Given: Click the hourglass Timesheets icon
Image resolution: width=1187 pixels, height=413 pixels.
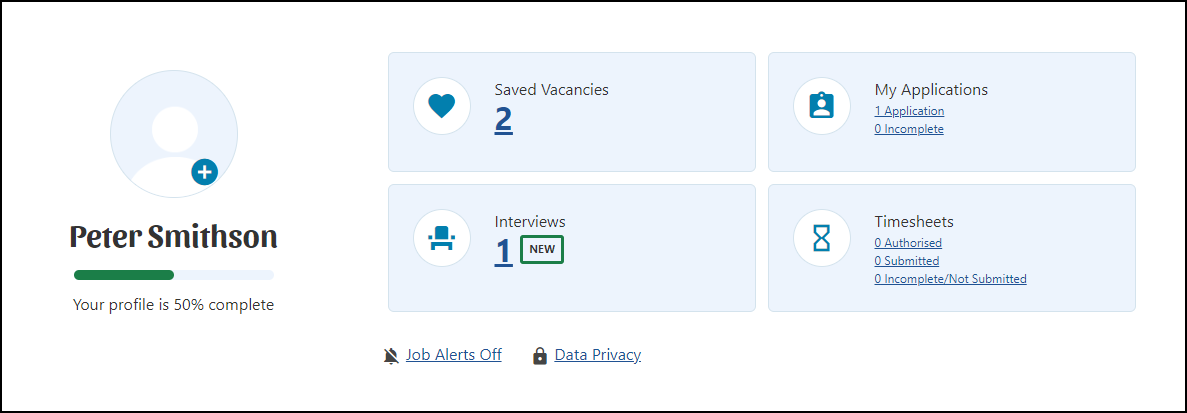Looking at the screenshot, I should [822, 239].
